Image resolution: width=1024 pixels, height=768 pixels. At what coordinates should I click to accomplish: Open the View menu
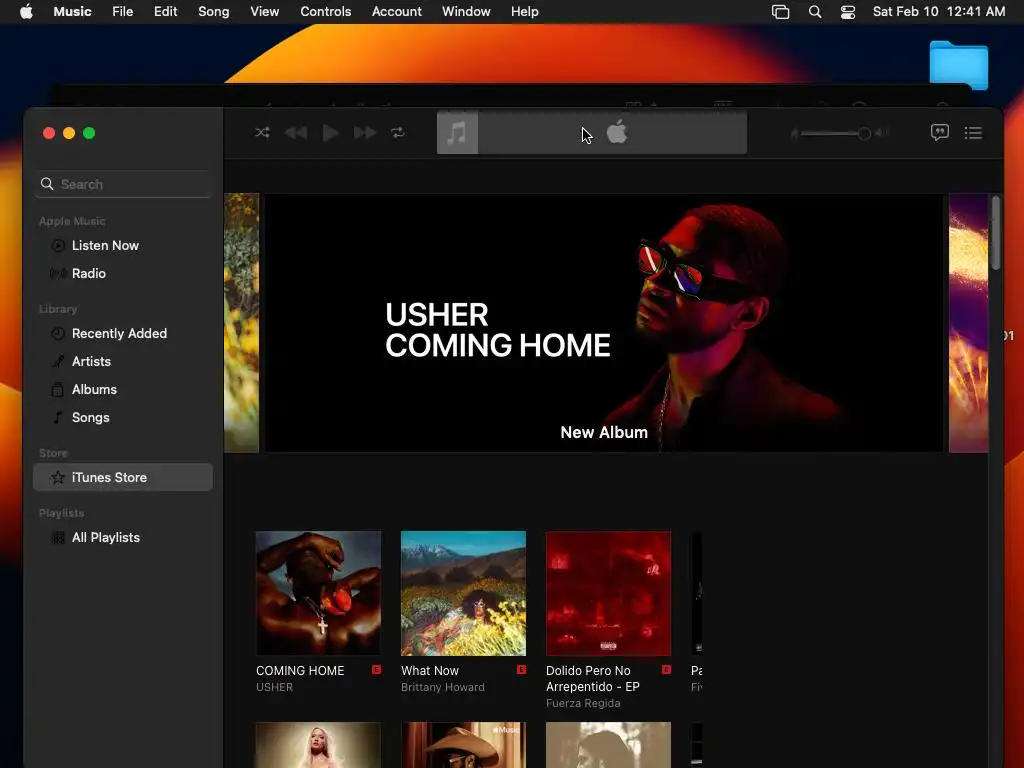[264, 12]
